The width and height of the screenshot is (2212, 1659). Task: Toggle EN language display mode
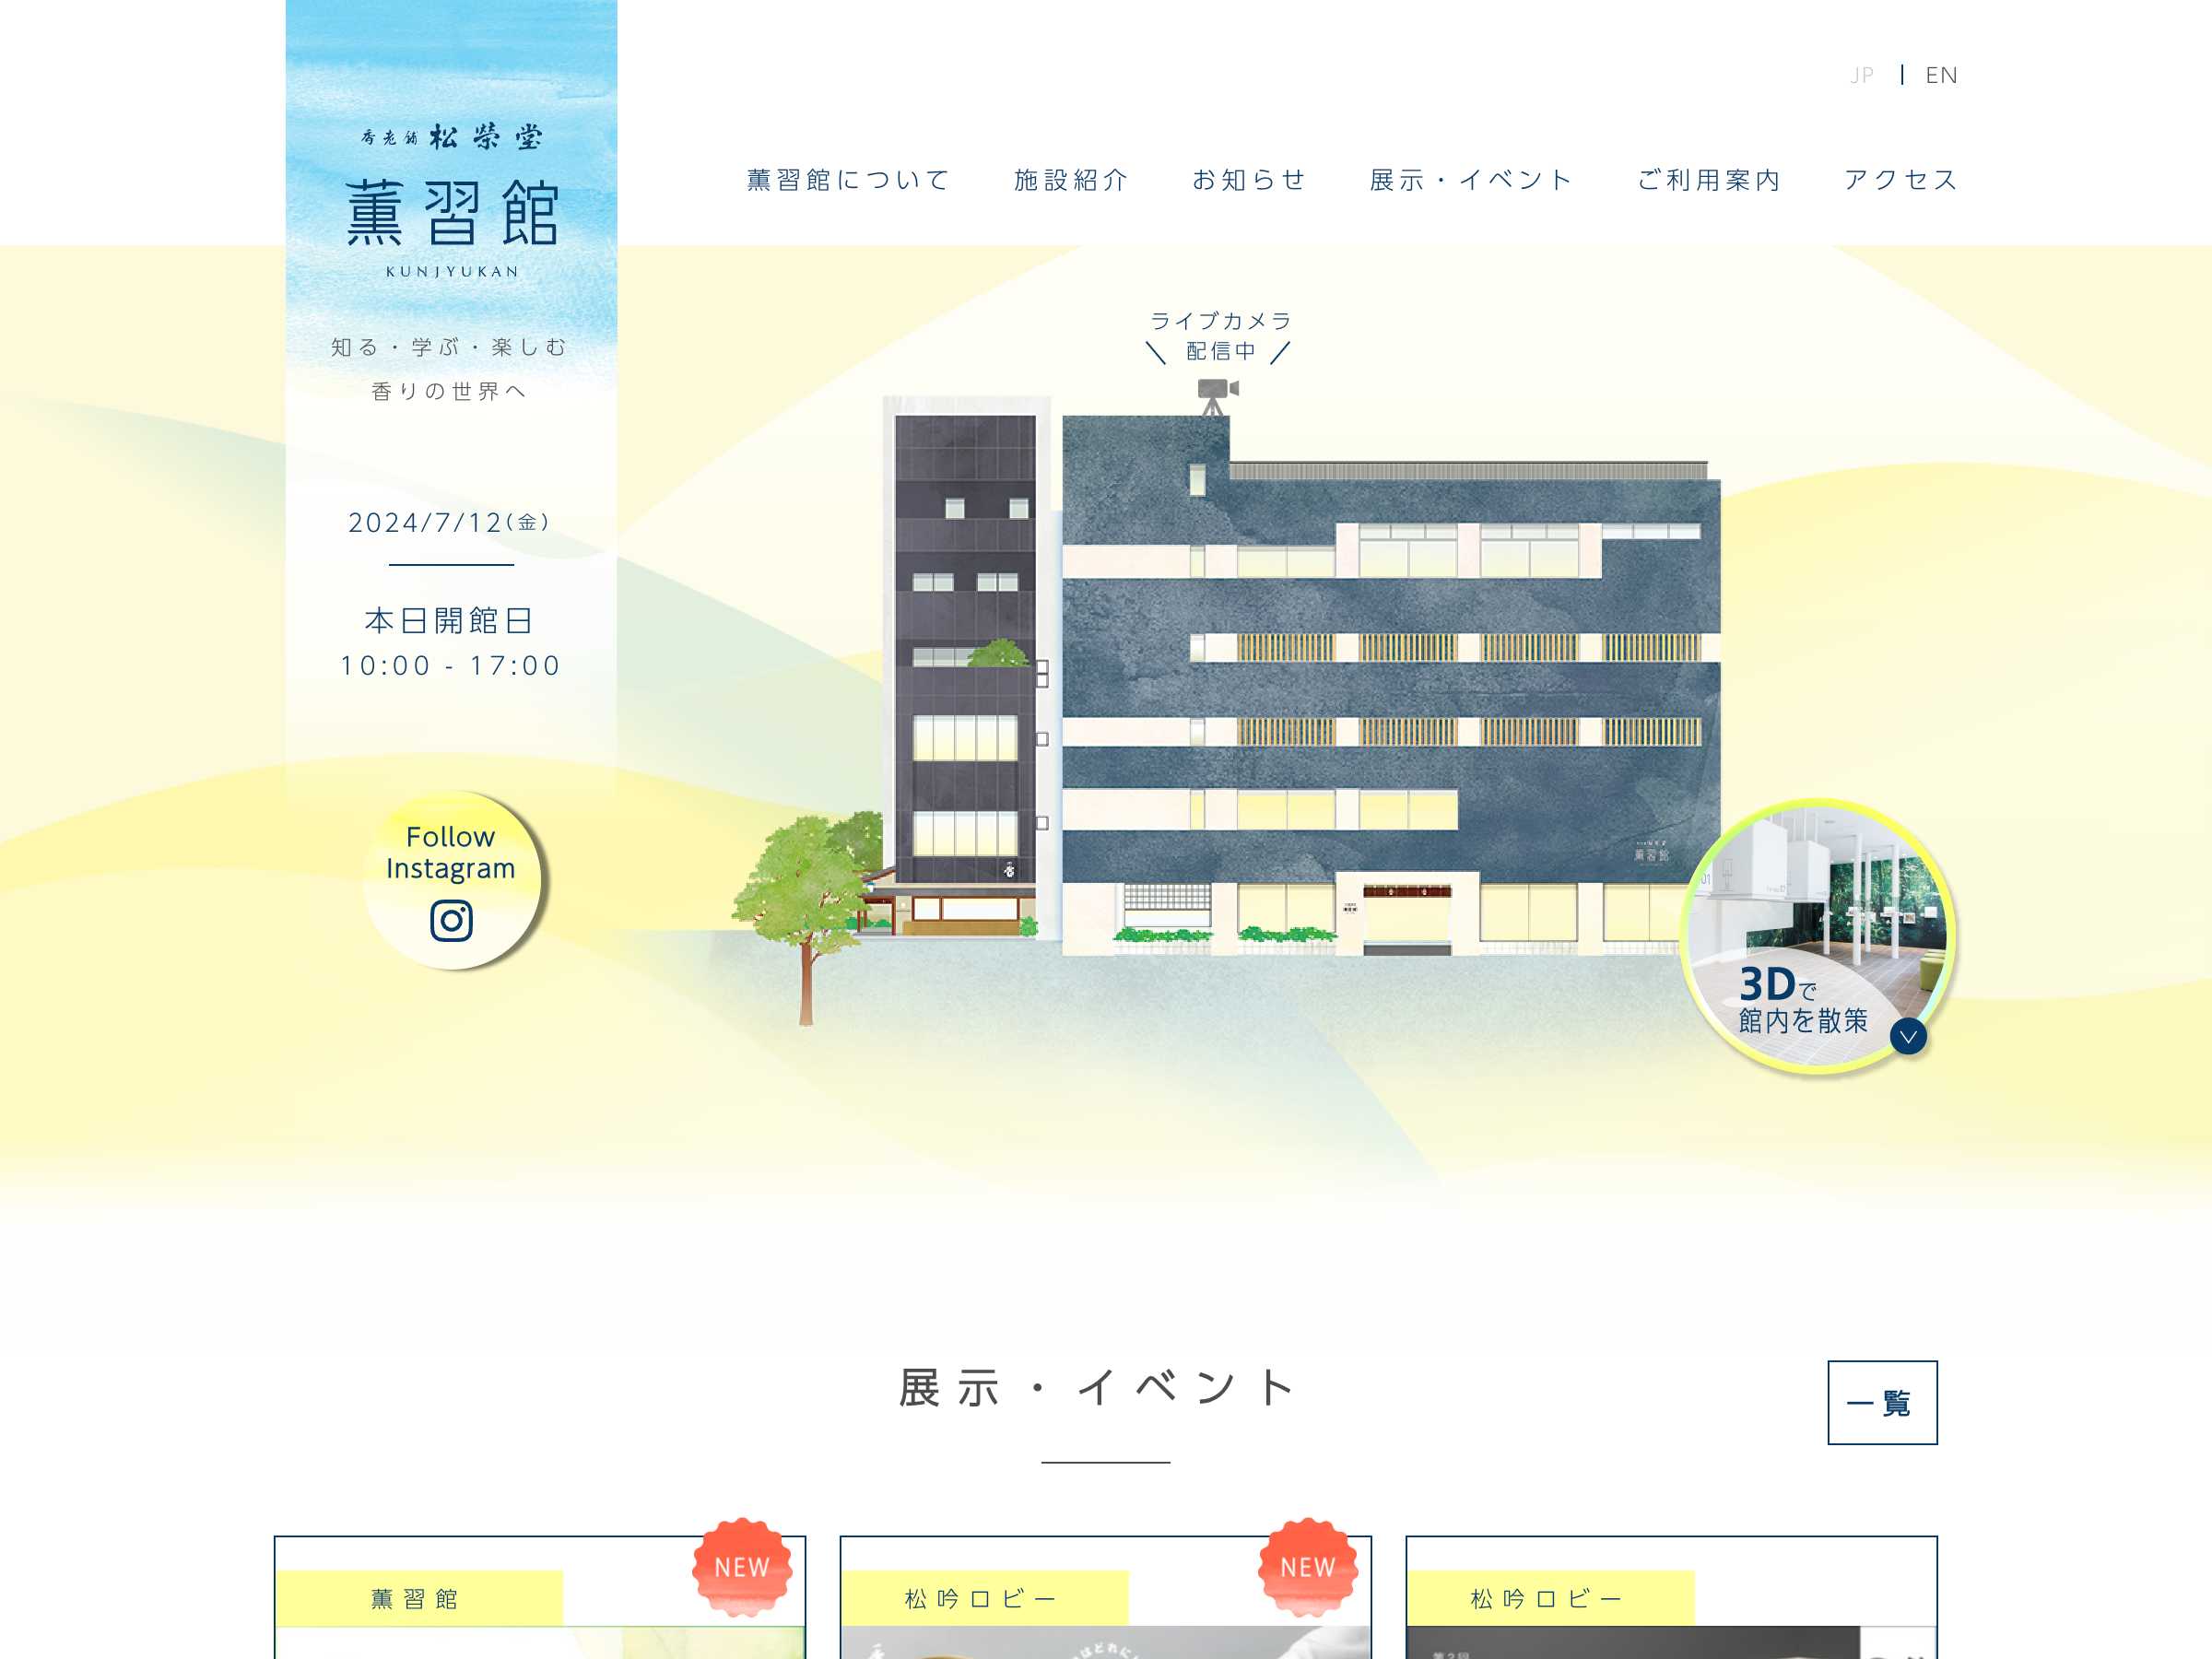(x=1938, y=73)
